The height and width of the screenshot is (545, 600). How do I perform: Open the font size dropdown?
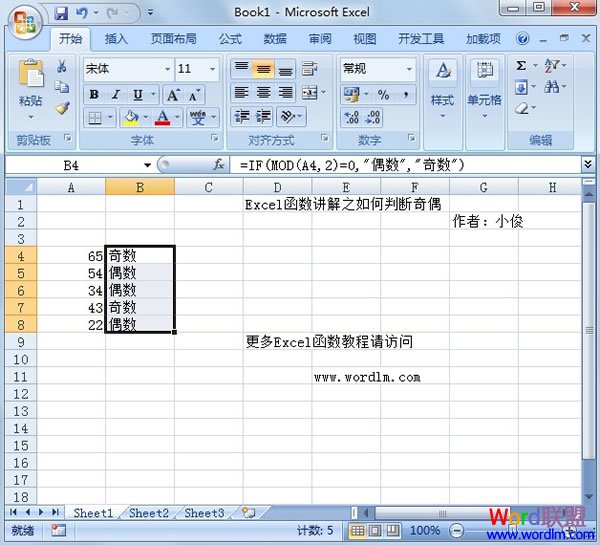pos(212,69)
